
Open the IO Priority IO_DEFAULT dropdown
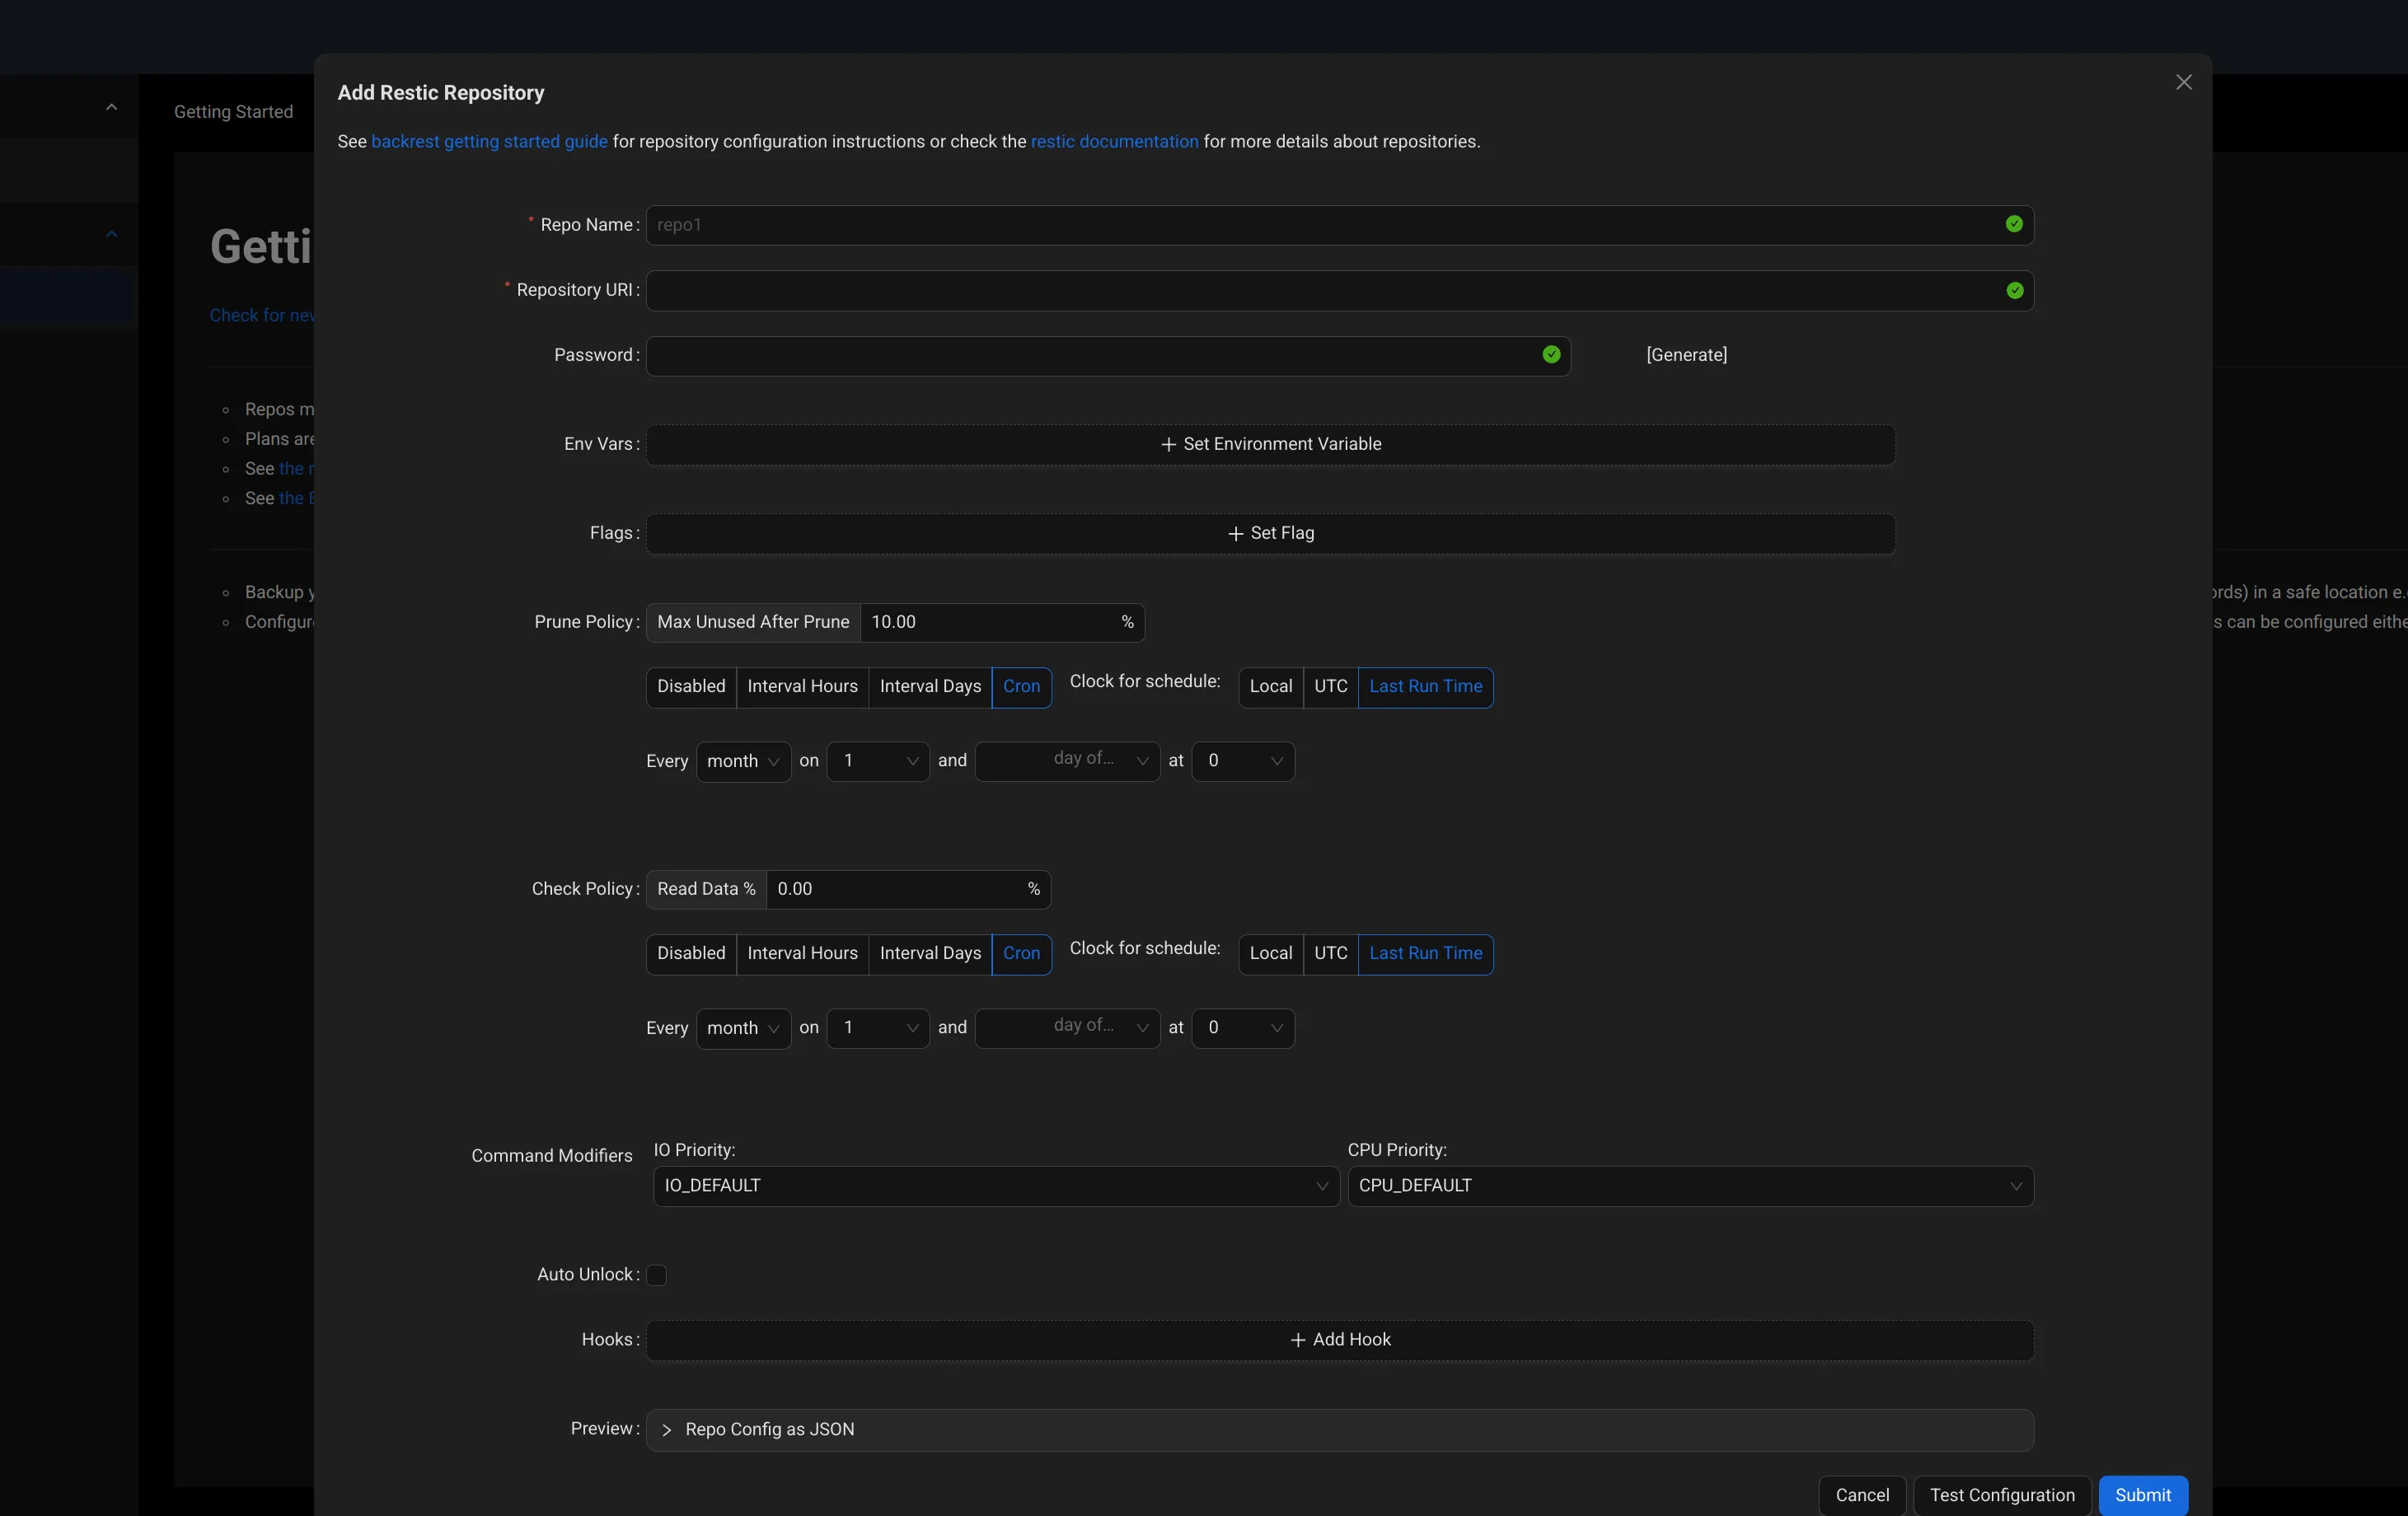pyautogui.click(x=996, y=1186)
